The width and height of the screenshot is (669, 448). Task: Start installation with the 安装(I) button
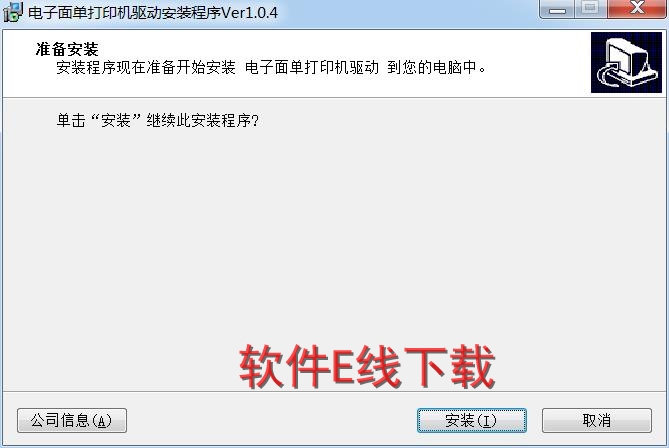pyautogui.click(x=471, y=421)
